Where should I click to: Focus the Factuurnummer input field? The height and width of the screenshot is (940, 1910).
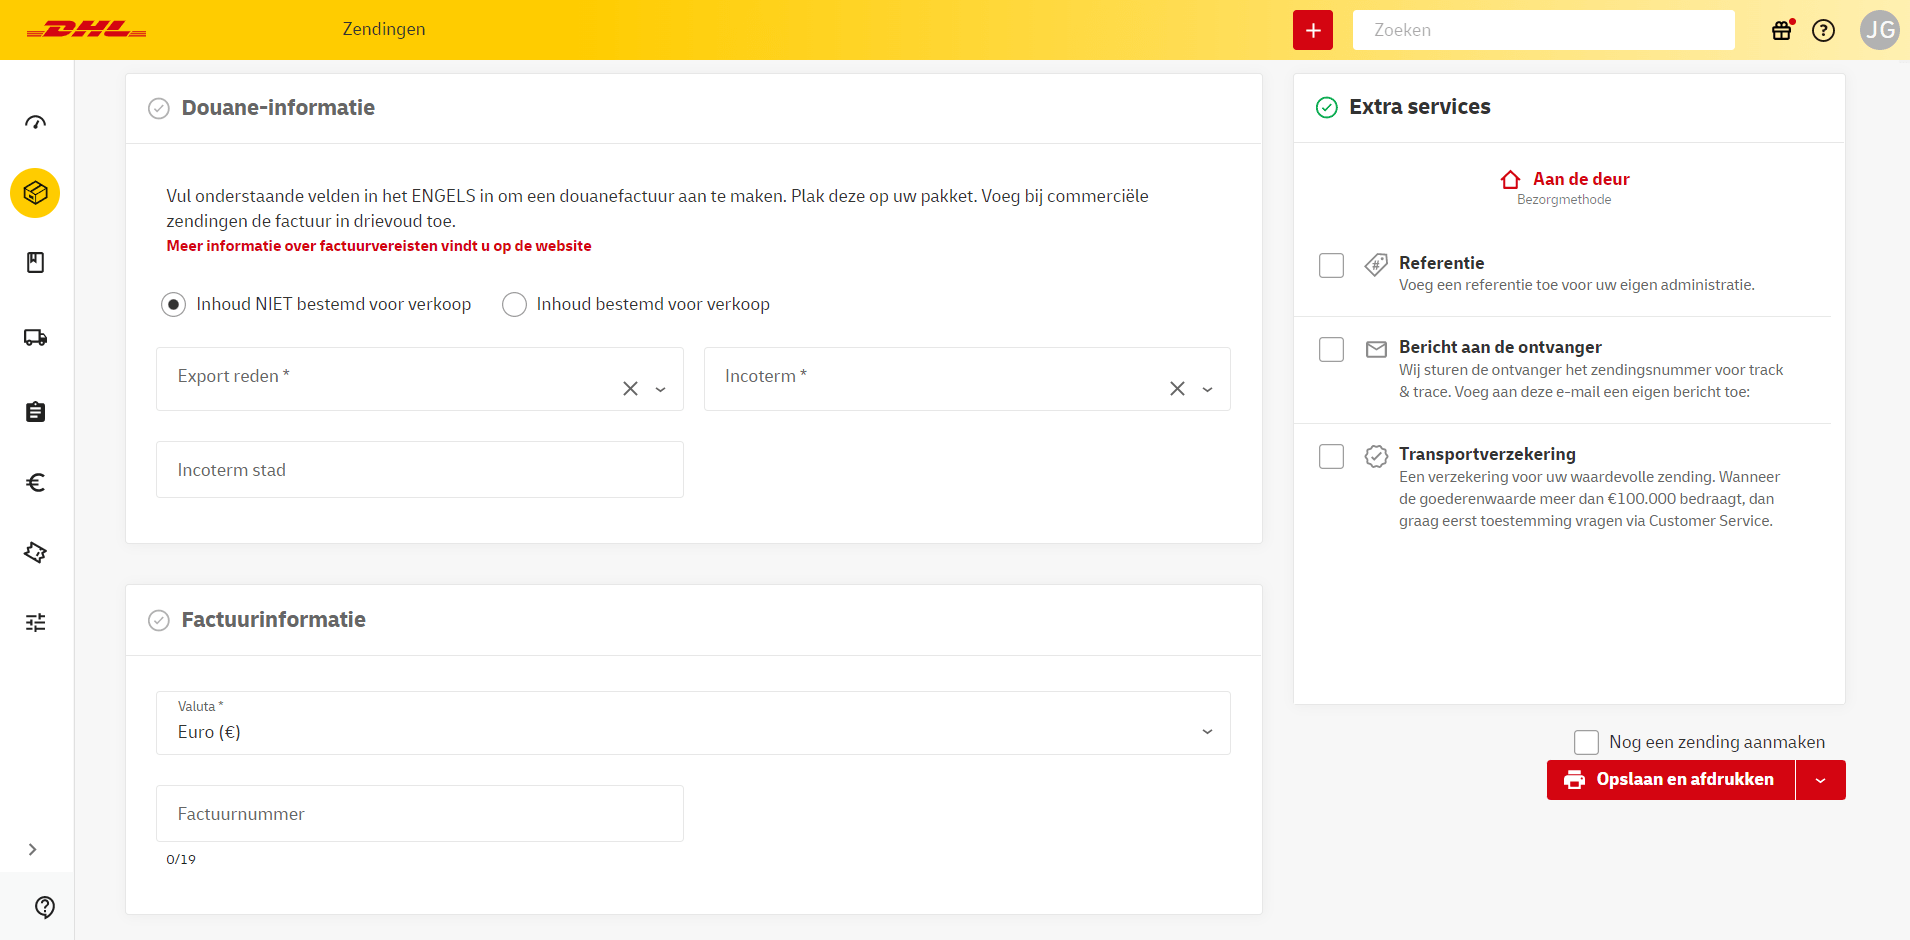[419, 814]
